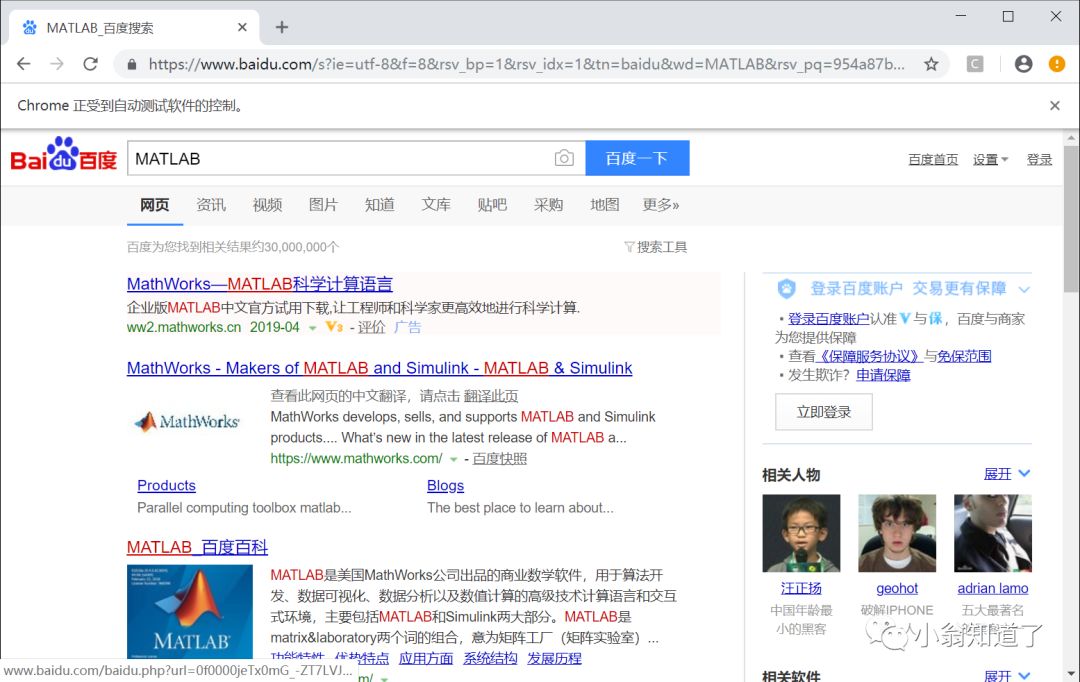Reload the Baidu search page
This screenshot has height=682, width=1080.
pos(90,64)
